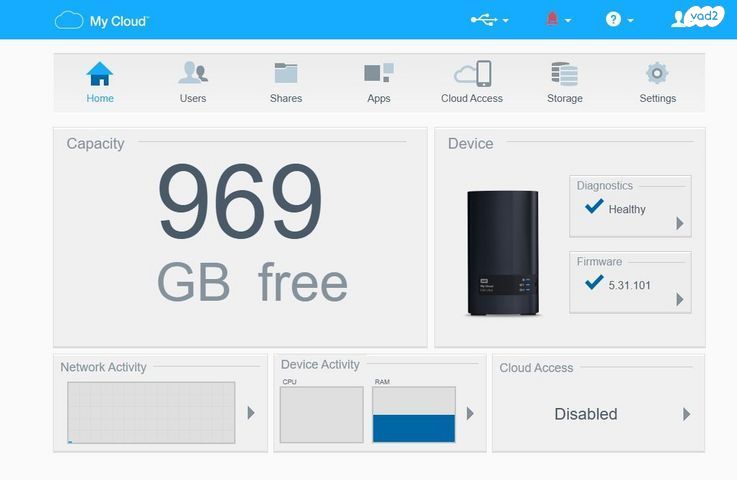
Task: Expand the USB dropdown arrow
Action: coord(506,20)
